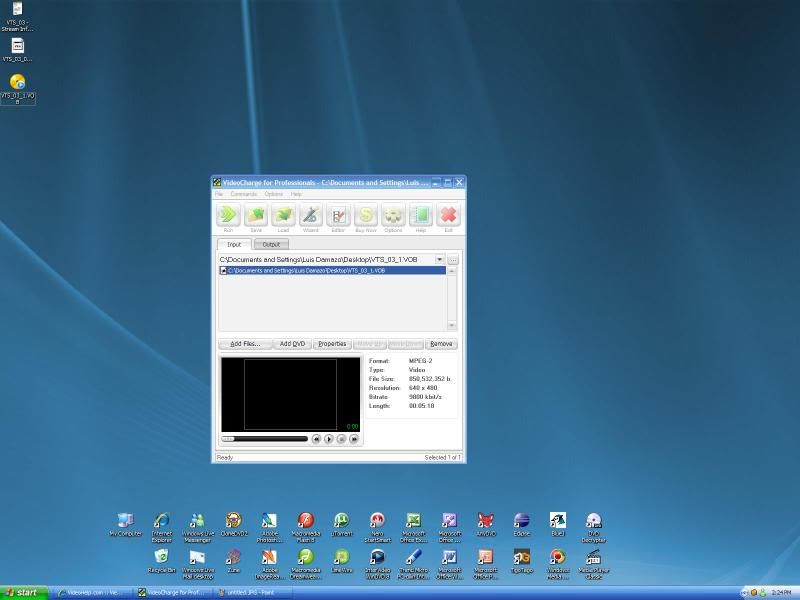Select the VTS_03_1.VOB row in the file list
This screenshot has height=600, width=800.
[332, 270]
